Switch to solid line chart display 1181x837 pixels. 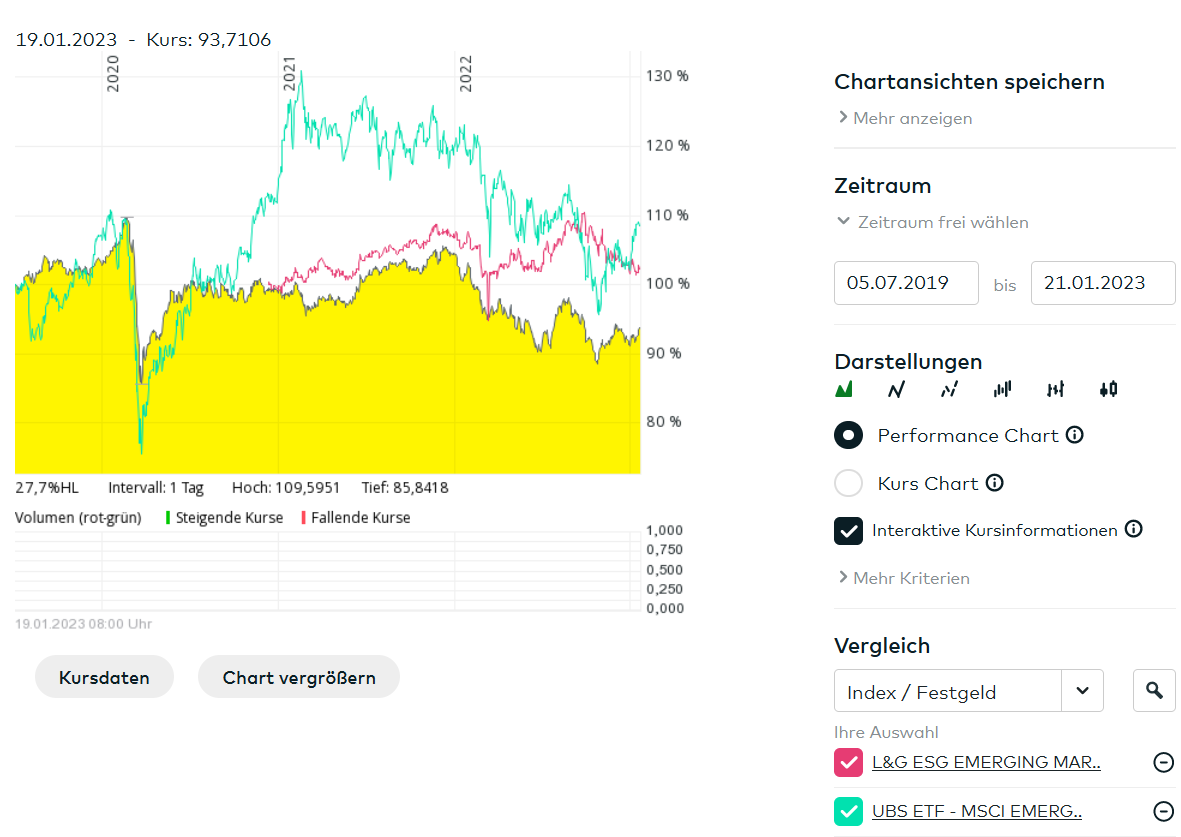coord(896,389)
